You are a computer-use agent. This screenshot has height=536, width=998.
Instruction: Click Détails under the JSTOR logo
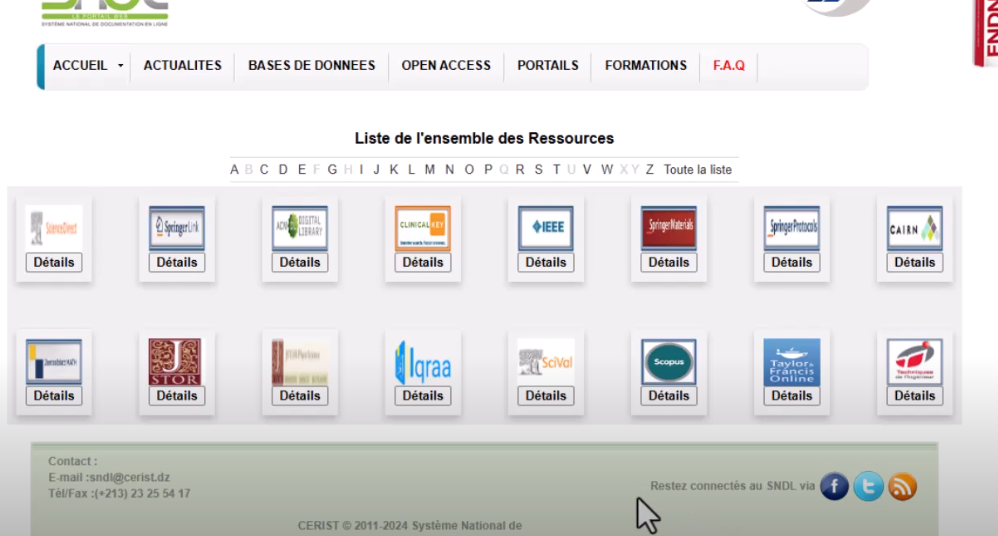coord(177,395)
